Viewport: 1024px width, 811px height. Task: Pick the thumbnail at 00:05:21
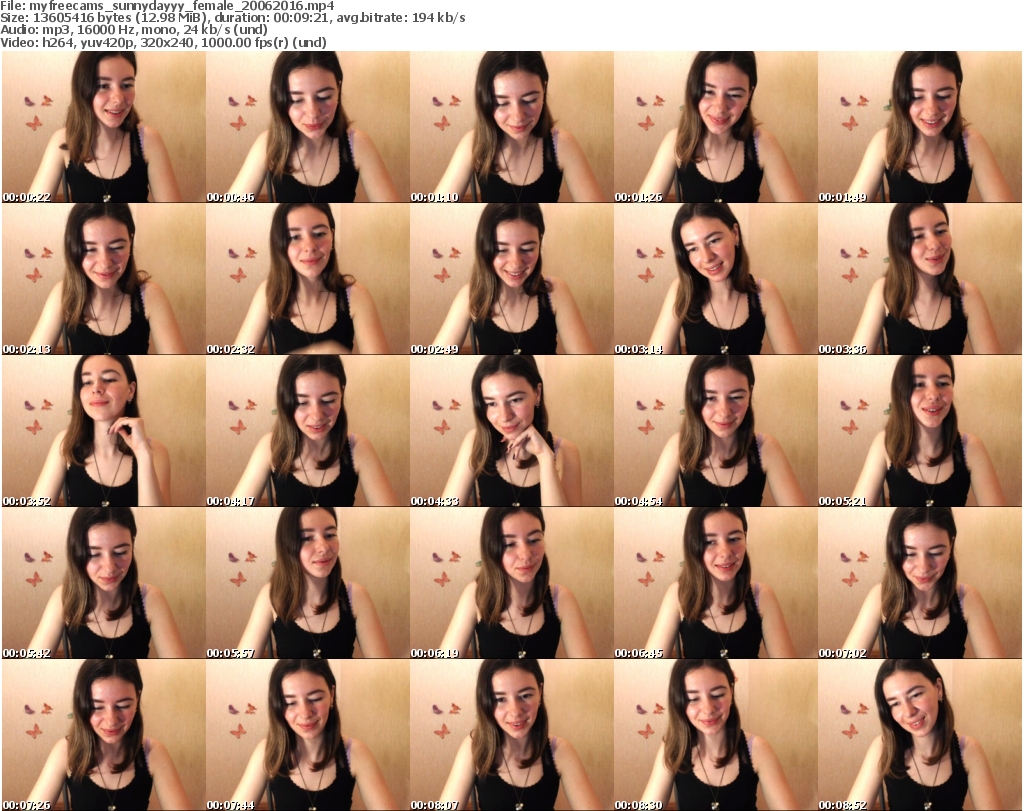click(920, 431)
